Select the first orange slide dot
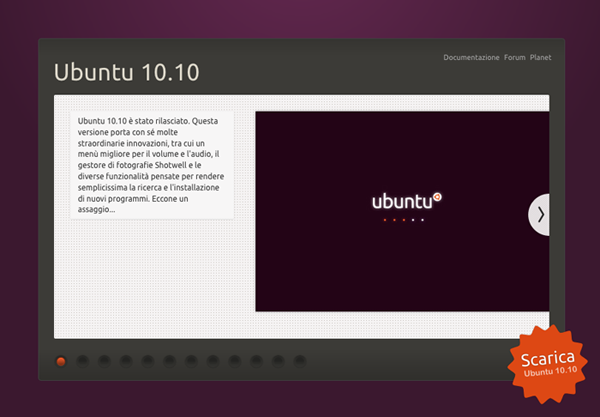Screen dimensions: 600x417 pos(61,361)
